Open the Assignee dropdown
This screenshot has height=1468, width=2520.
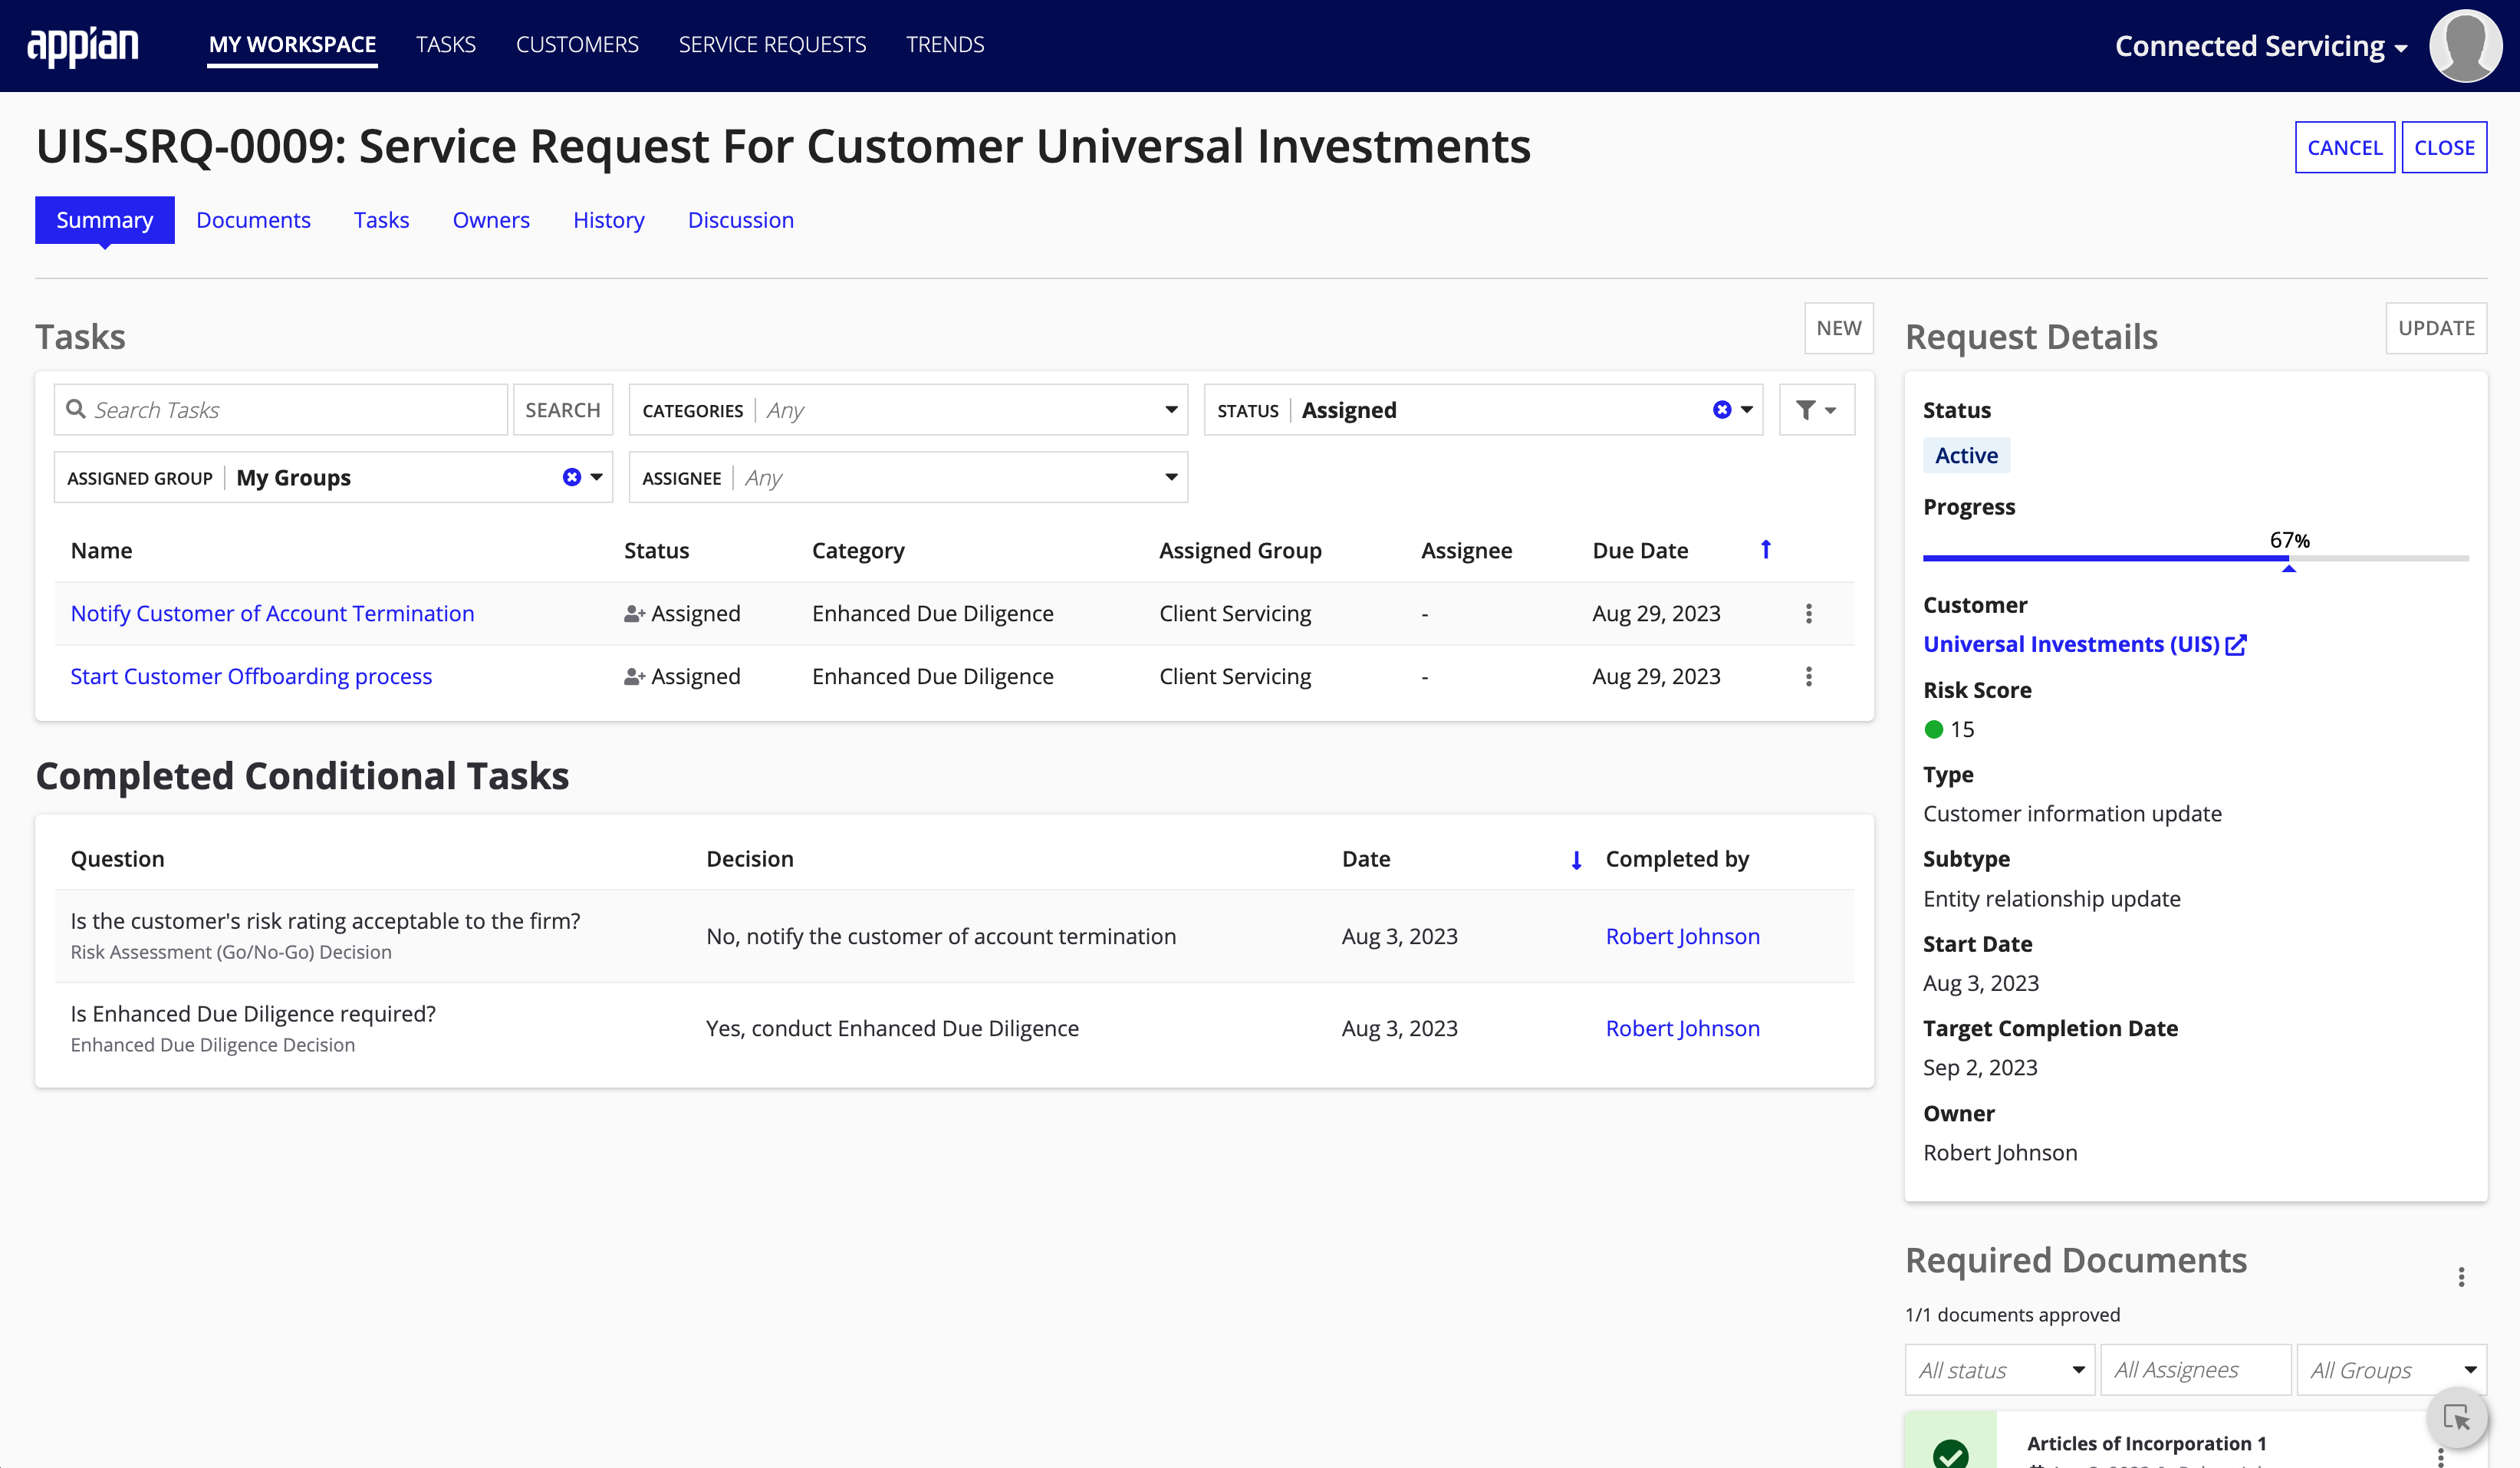[x=908, y=477]
